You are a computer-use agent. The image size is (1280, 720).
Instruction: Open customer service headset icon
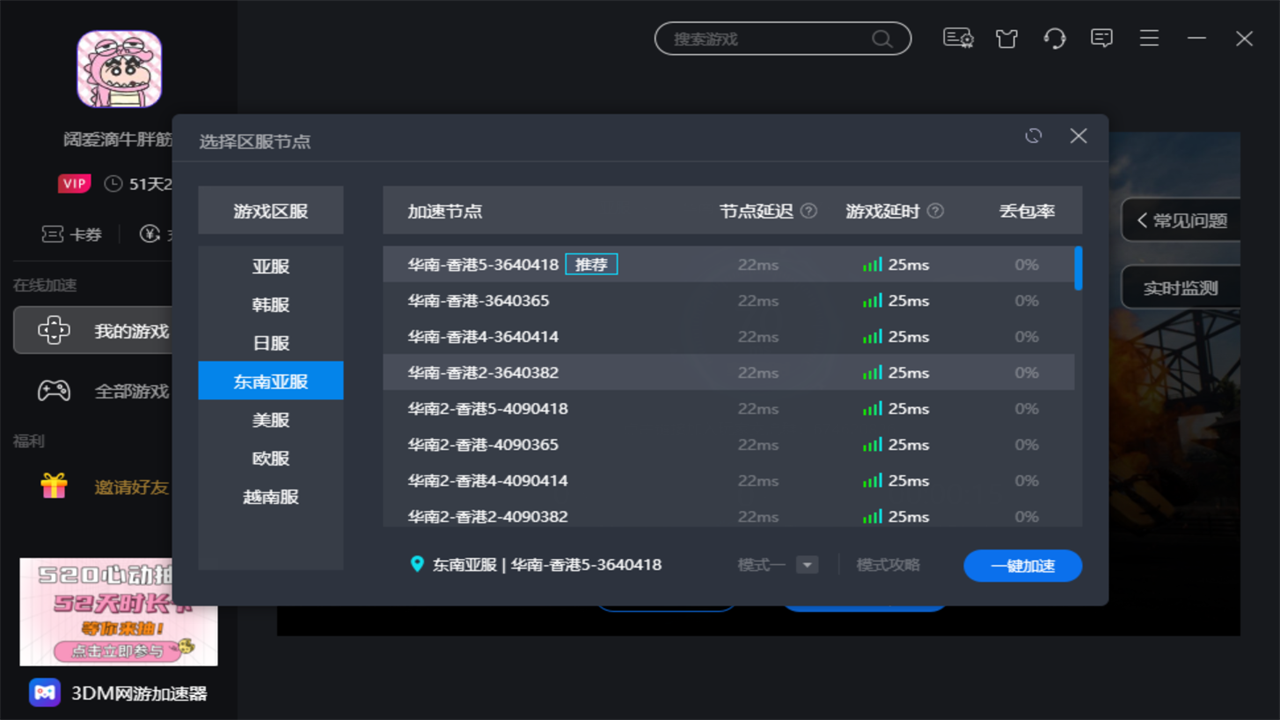(x=1054, y=39)
